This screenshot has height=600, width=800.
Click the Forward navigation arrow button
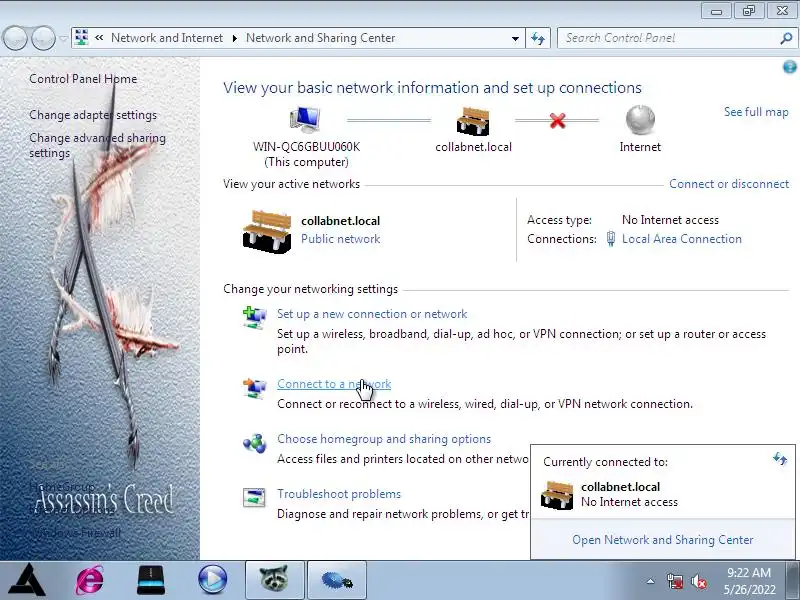(x=44, y=38)
